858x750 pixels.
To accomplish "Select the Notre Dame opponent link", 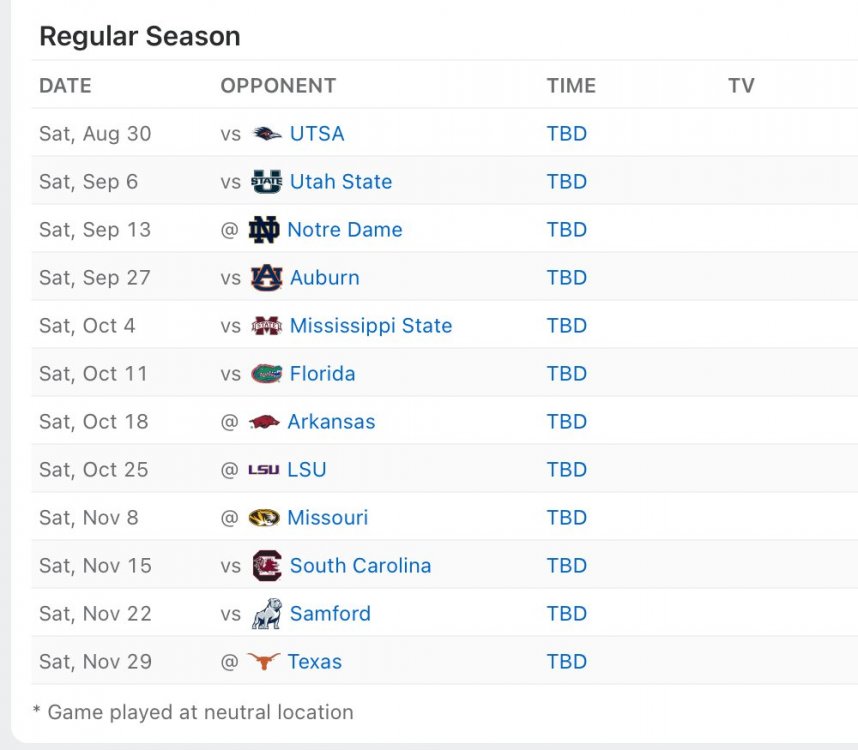I will click(345, 230).
